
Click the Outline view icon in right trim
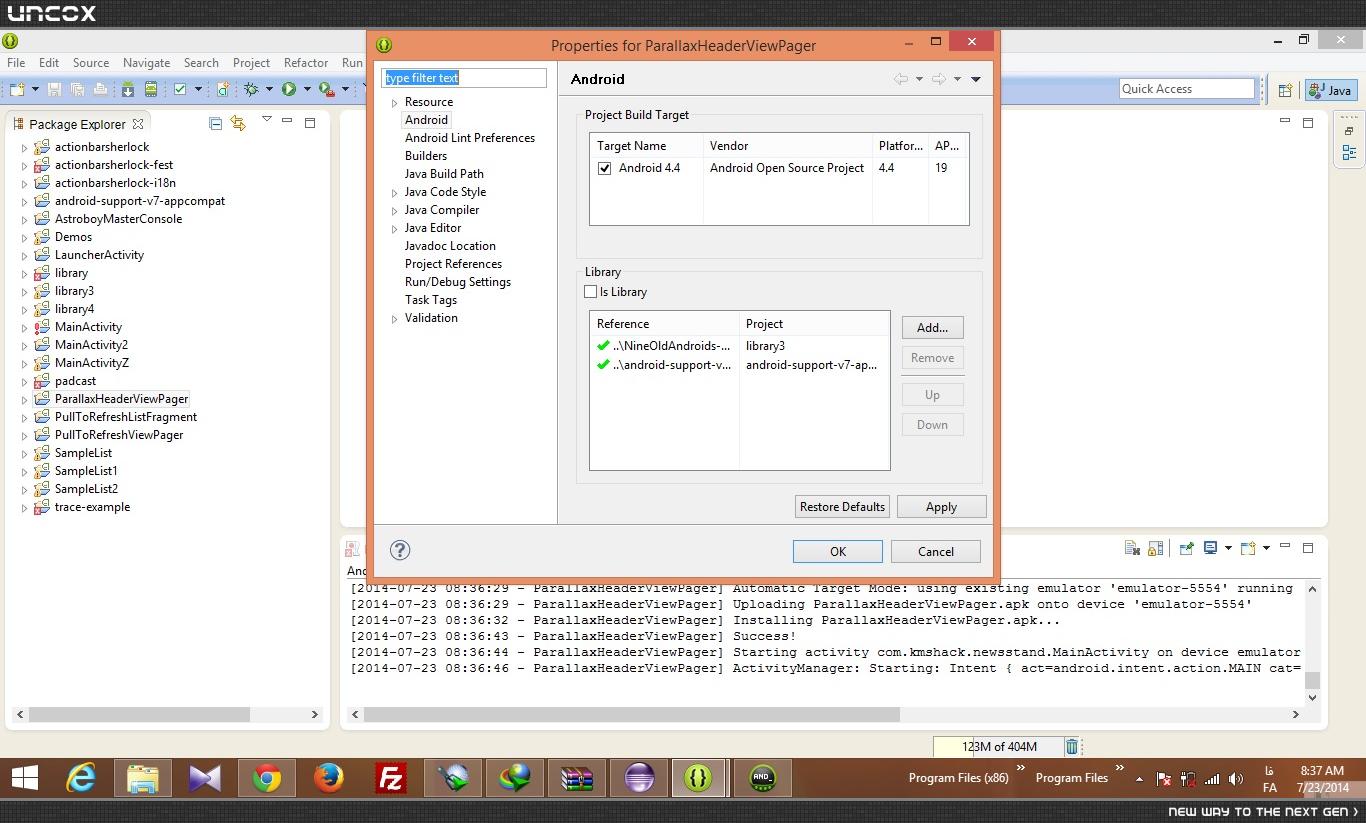[1349, 152]
